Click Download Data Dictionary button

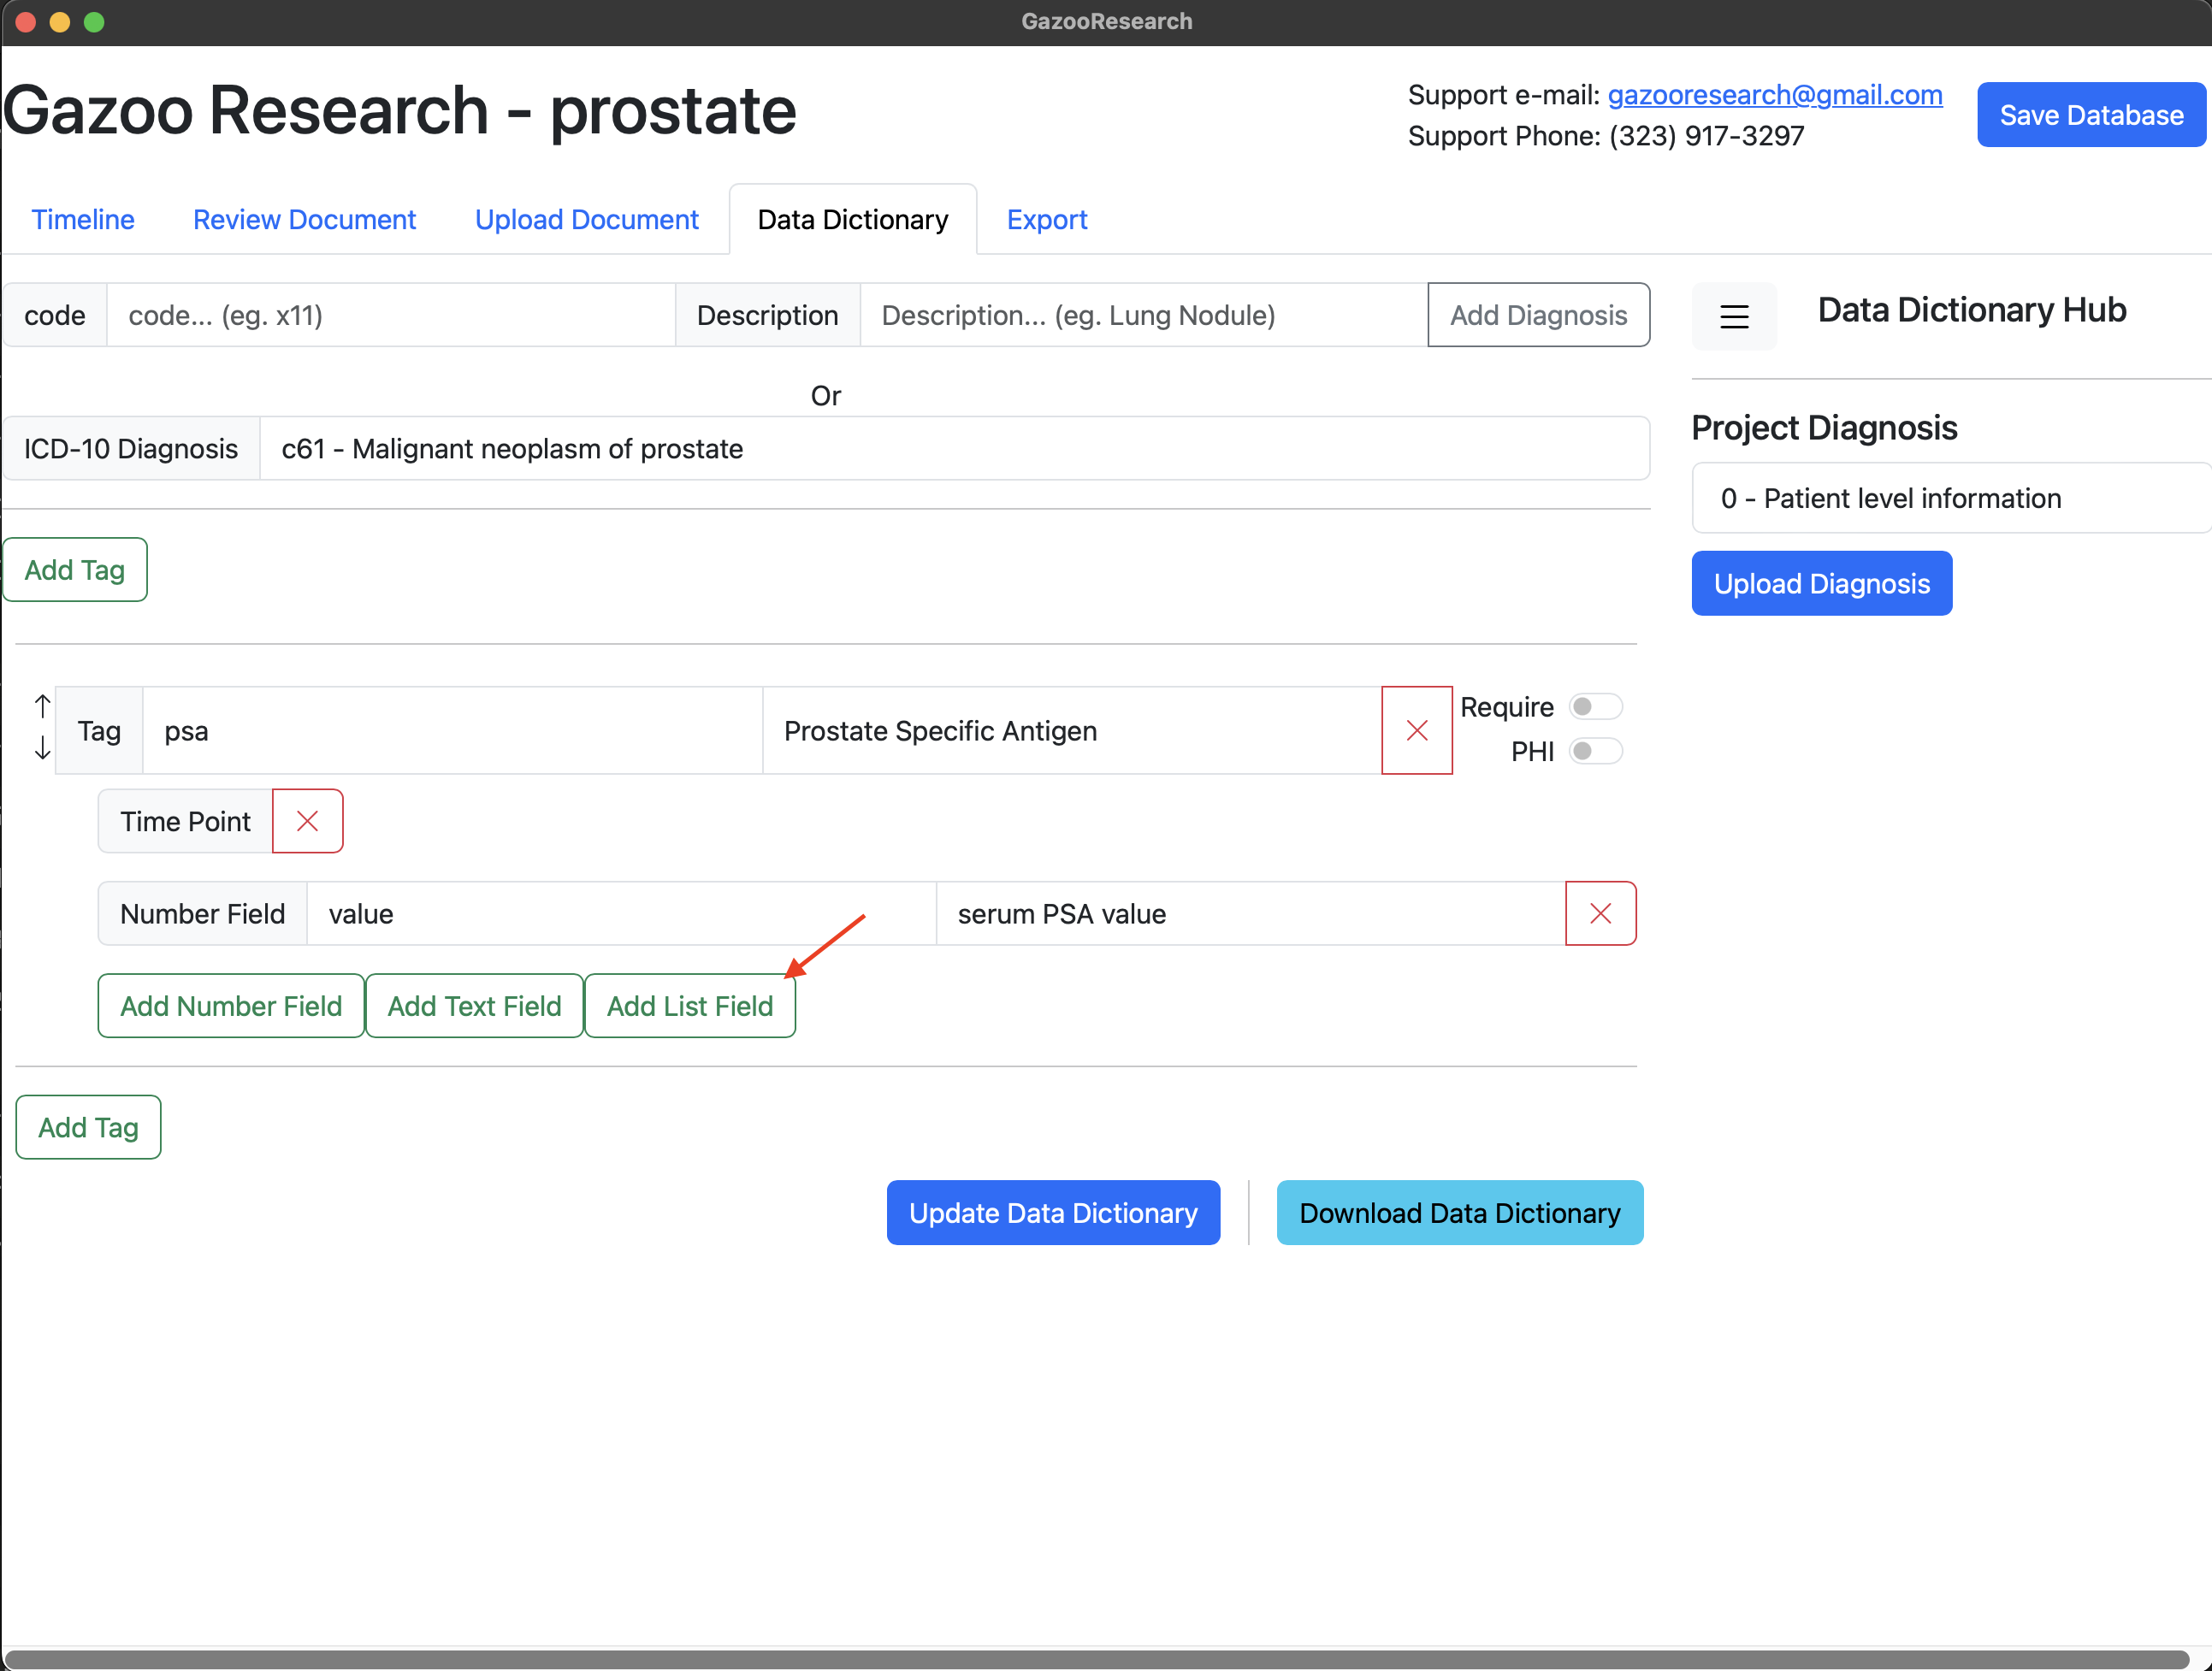pos(1459,1213)
